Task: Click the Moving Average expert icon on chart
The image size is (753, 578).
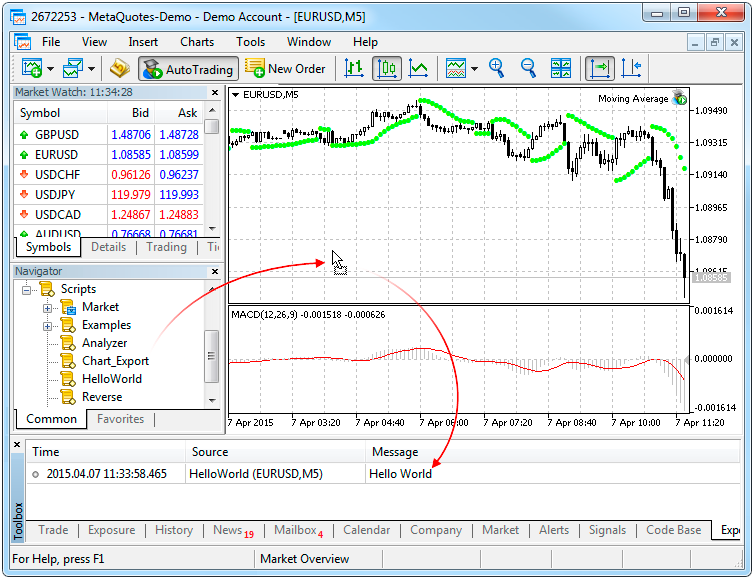Action: (680, 98)
